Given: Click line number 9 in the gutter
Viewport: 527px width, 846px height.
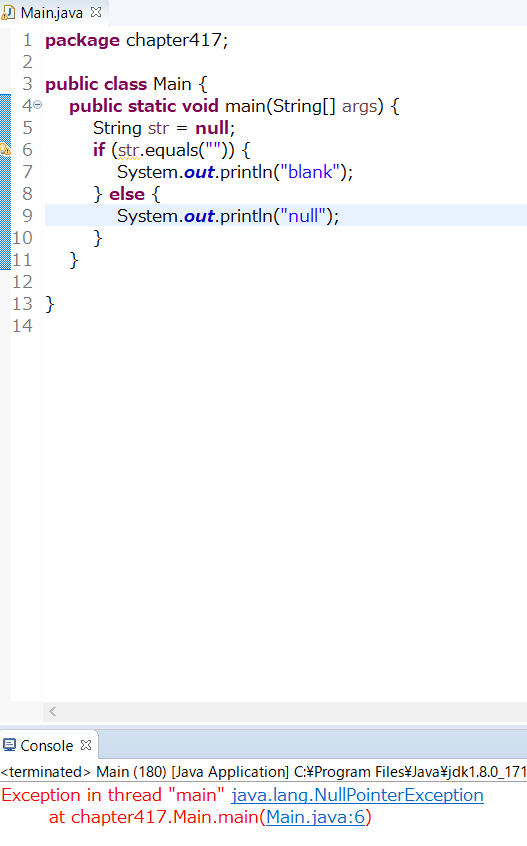Looking at the screenshot, I should (28, 216).
